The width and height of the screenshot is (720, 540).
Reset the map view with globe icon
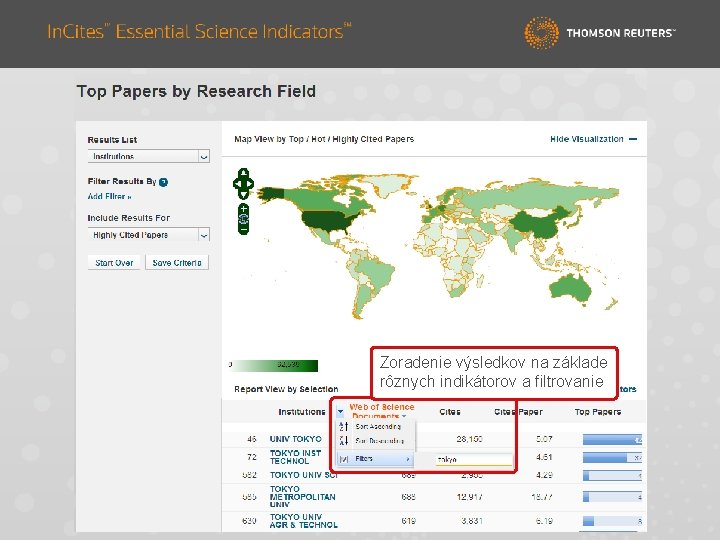tap(243, 219)
